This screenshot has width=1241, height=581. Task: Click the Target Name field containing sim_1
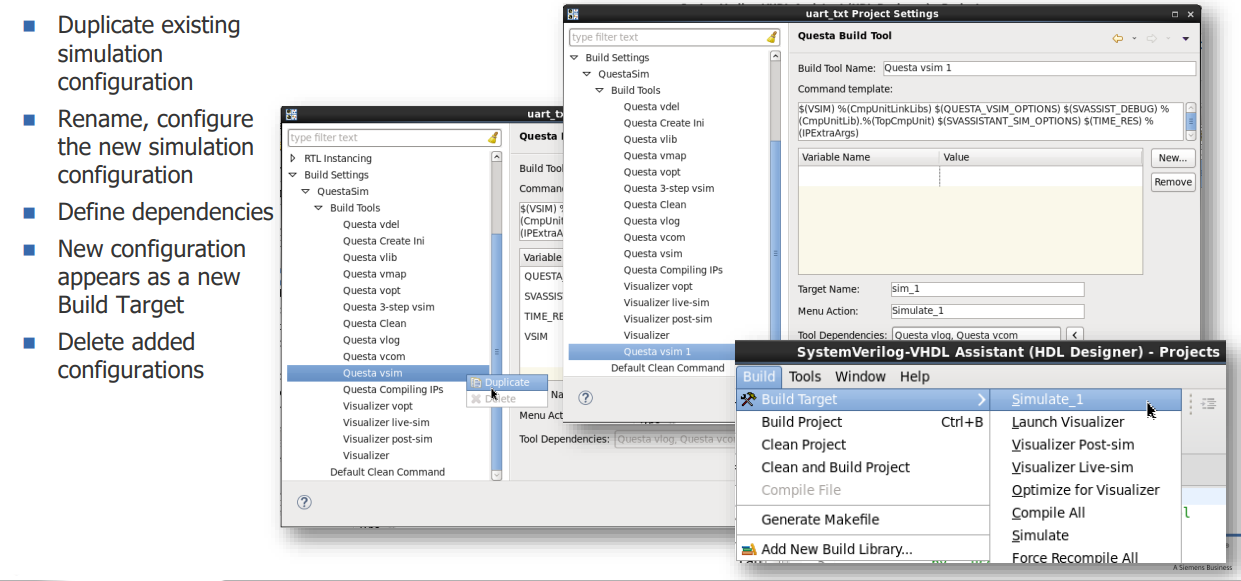986,289
